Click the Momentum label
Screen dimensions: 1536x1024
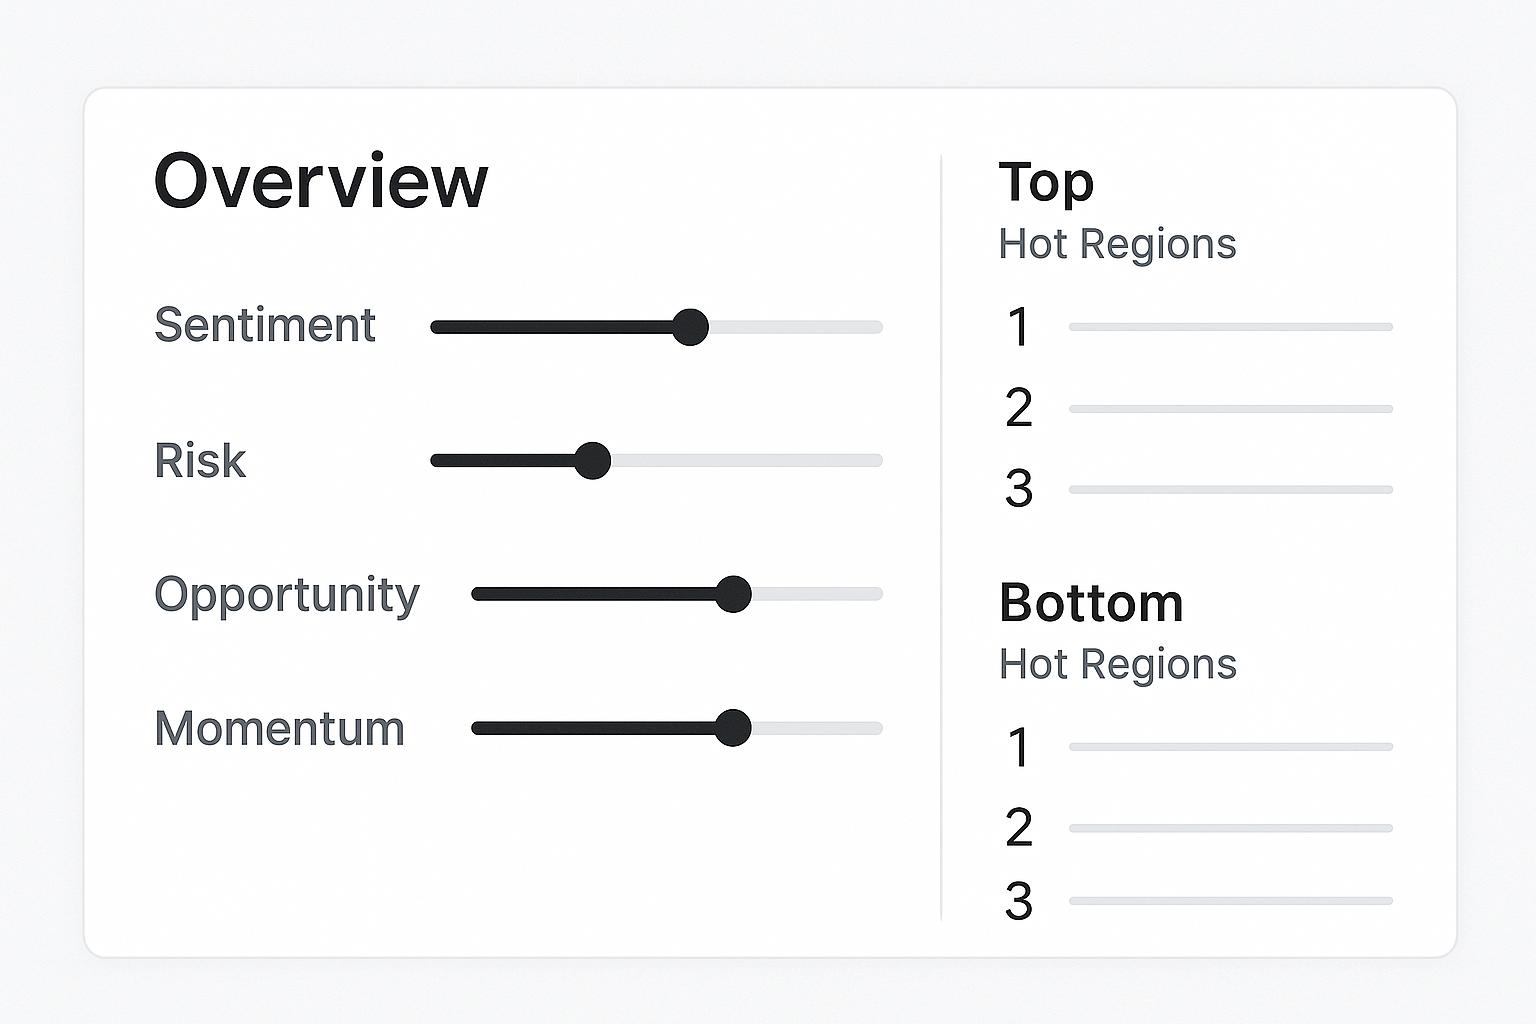tap(279, 728)
